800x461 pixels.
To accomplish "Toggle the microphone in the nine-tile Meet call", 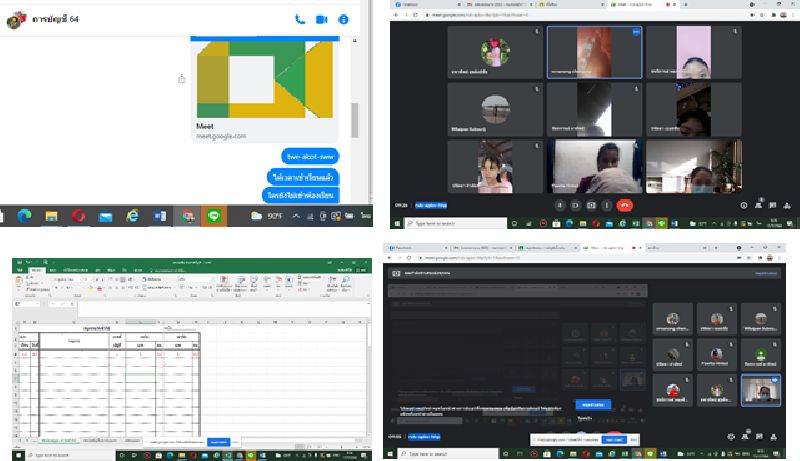I will 561,205.
